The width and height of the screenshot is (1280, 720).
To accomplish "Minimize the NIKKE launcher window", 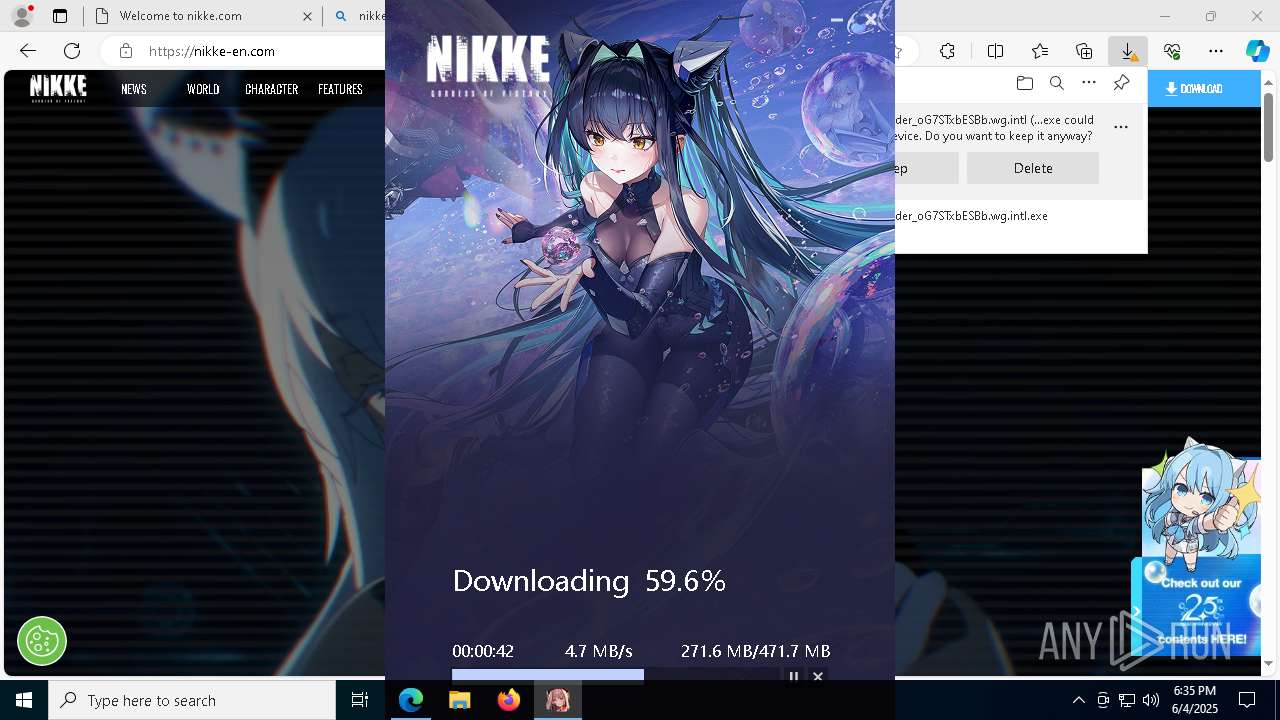I will tap(837, 19).
